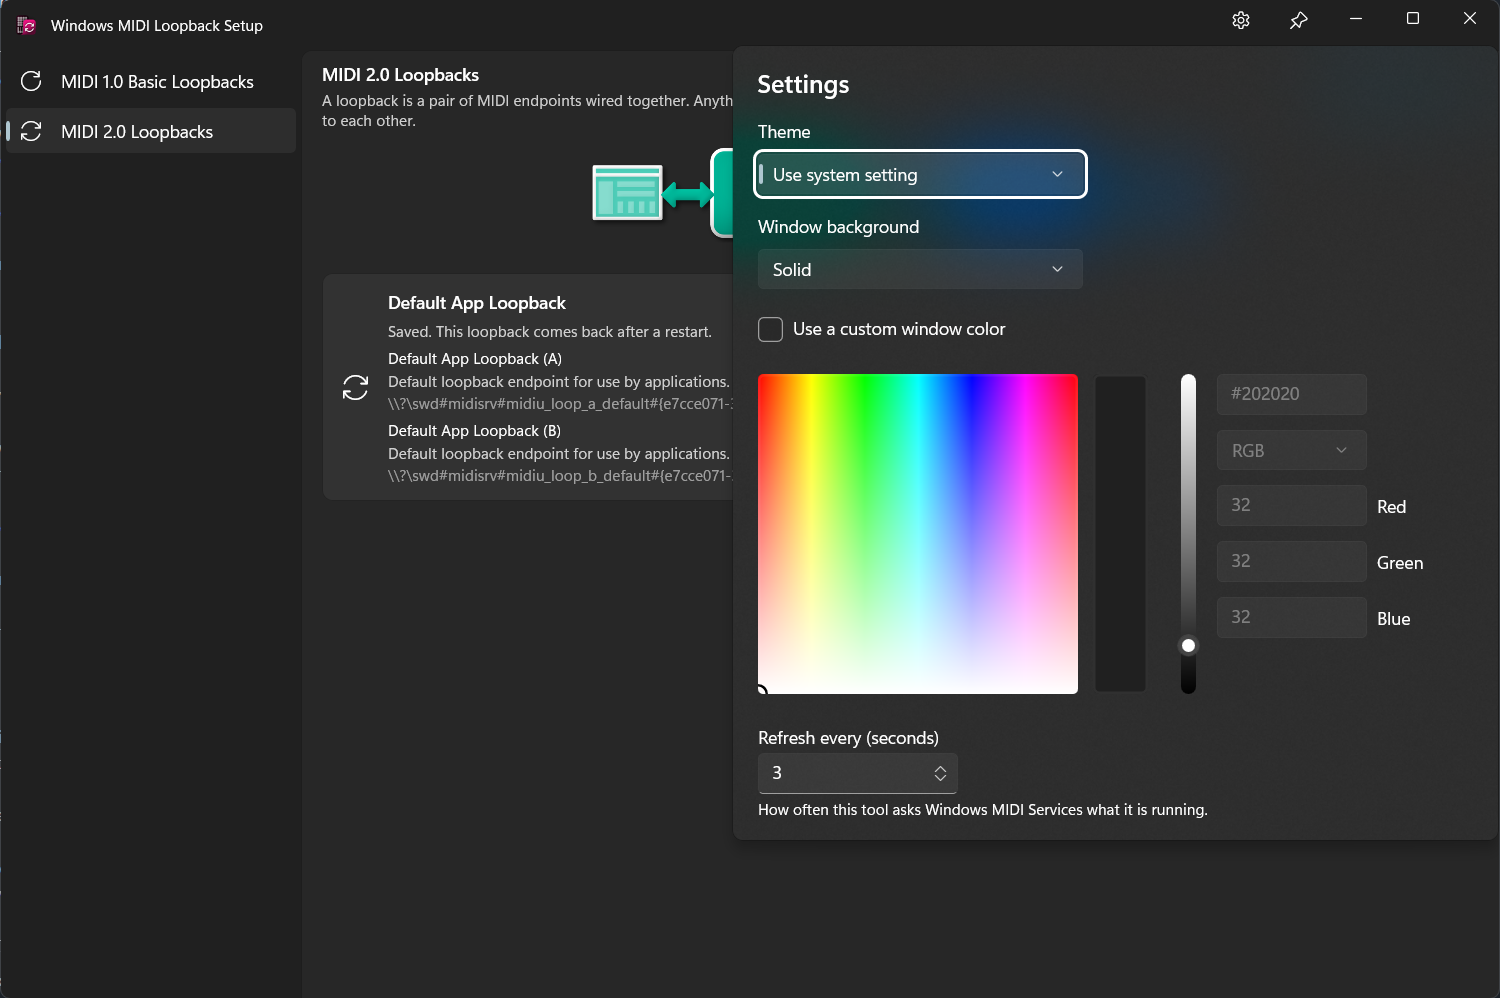1500x998 pixels.
Task: Click the Refresh every (seconds) label
Action: click(848, 738)
